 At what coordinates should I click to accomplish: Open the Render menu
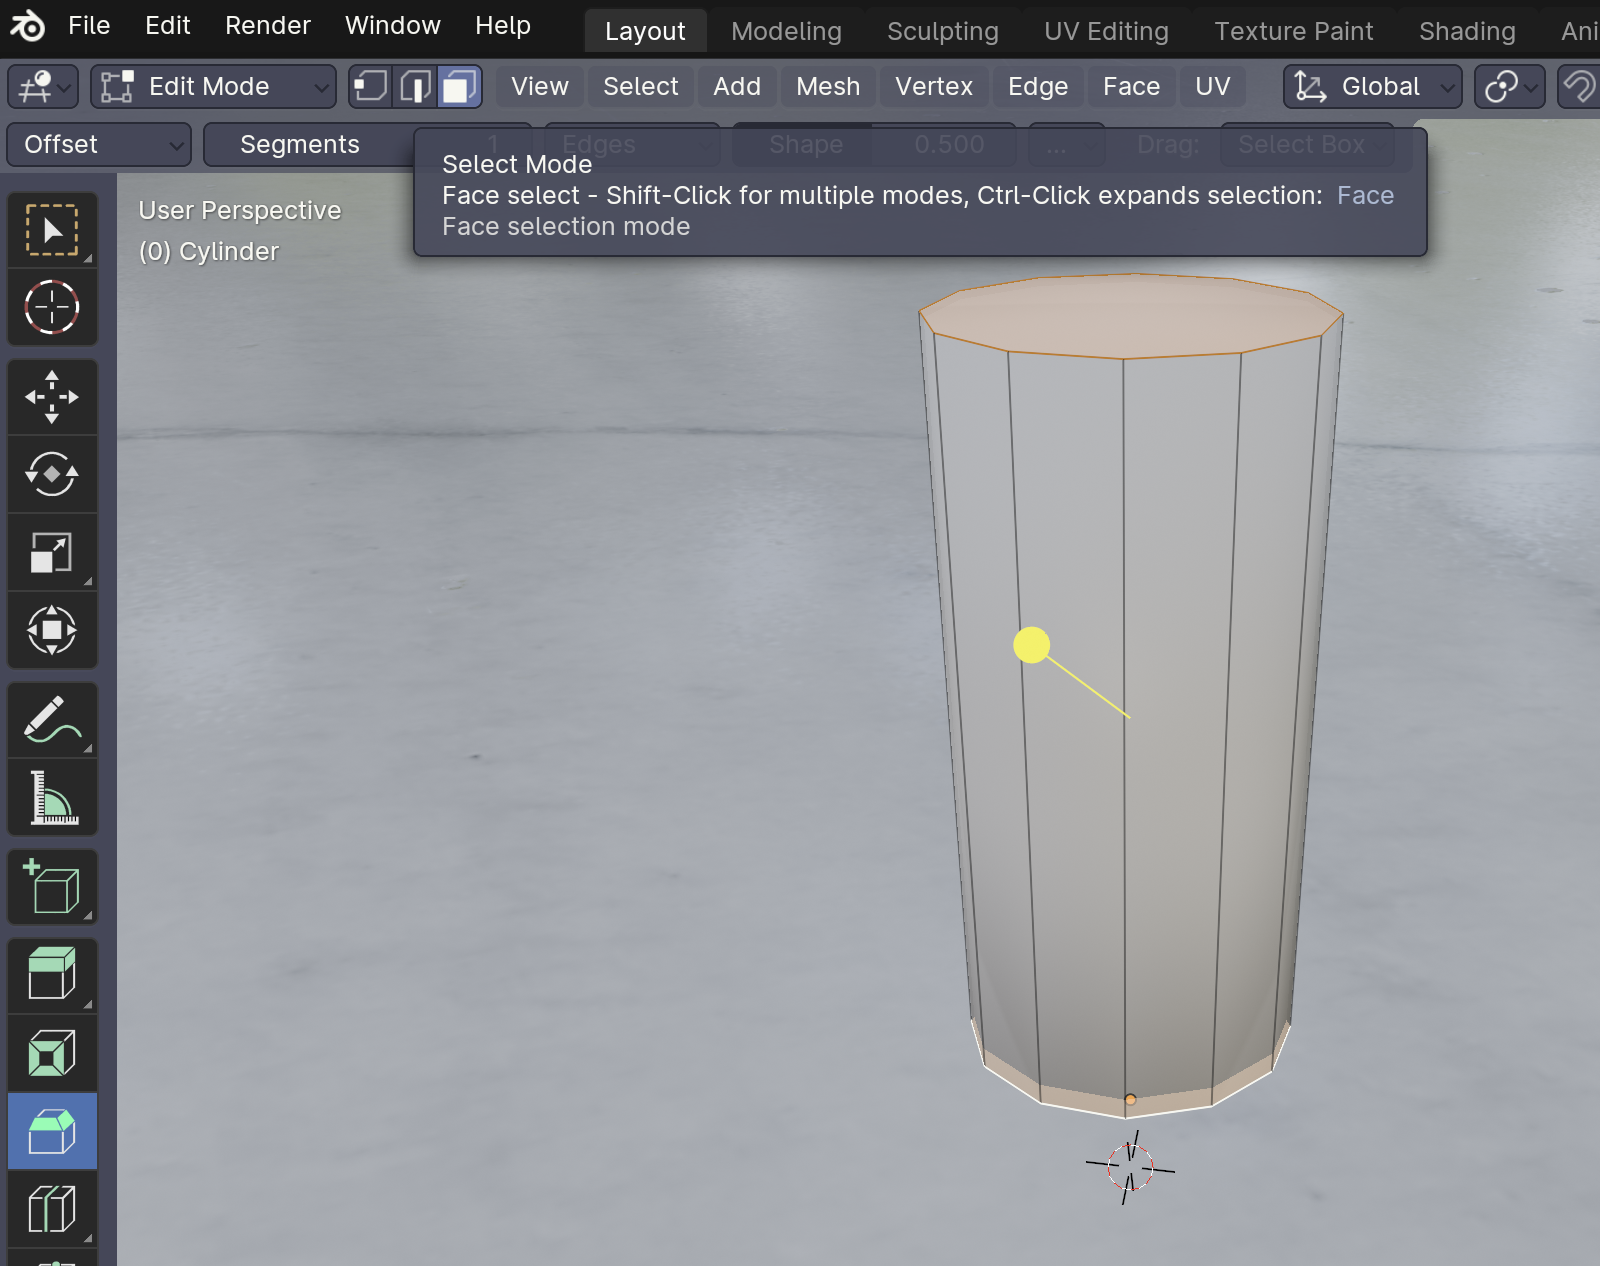(267, 26)
